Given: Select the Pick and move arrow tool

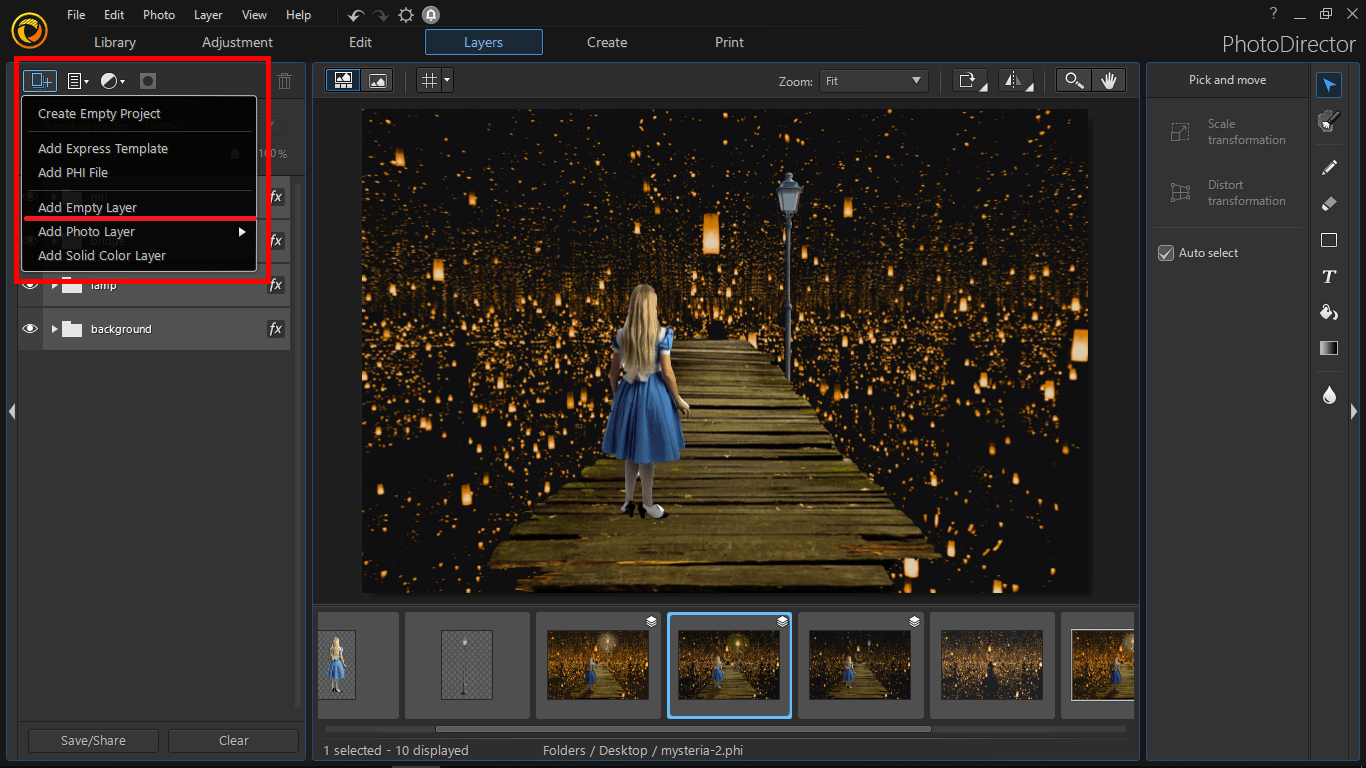Looking at the screenshot, I should pyautogui.click(x=1329, y=86).
